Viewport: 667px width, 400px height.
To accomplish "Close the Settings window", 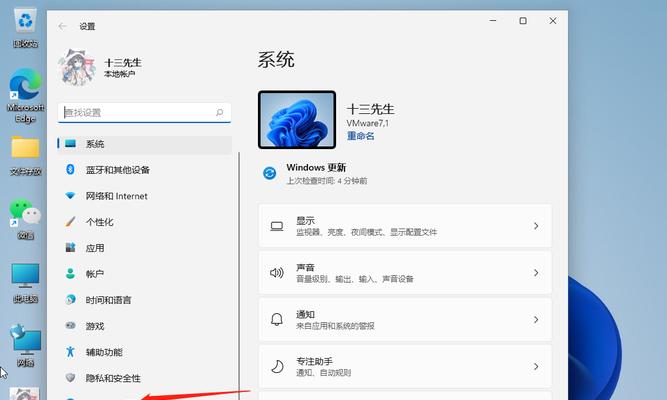I will (x=553, y=20).
